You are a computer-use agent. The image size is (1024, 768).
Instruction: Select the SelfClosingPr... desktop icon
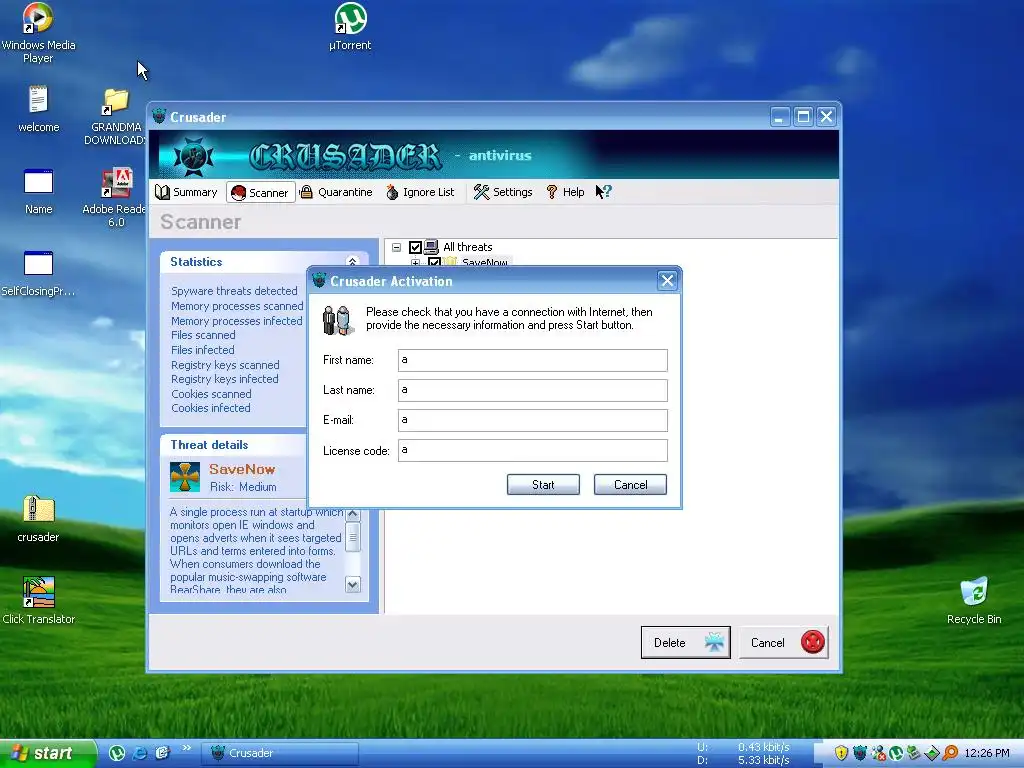(x=39, y=273)
